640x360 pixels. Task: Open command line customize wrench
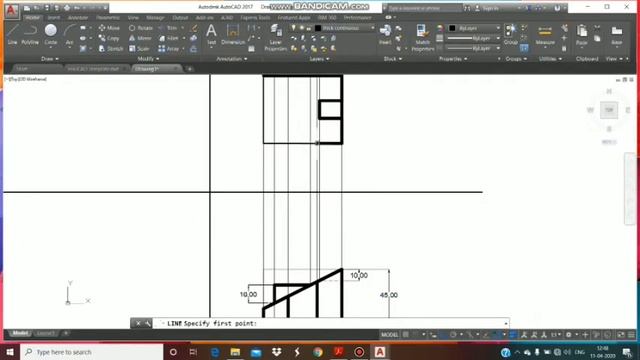pos(147,323)
